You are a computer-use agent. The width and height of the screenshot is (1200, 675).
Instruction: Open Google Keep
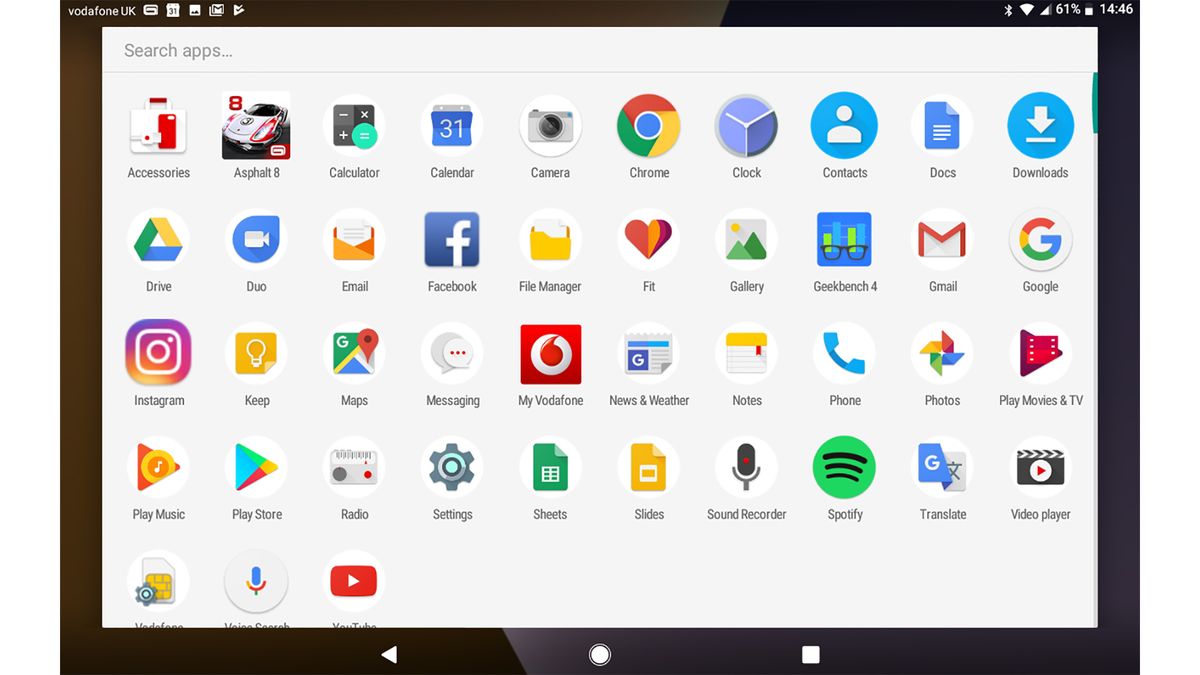click(x=256, y=353)
